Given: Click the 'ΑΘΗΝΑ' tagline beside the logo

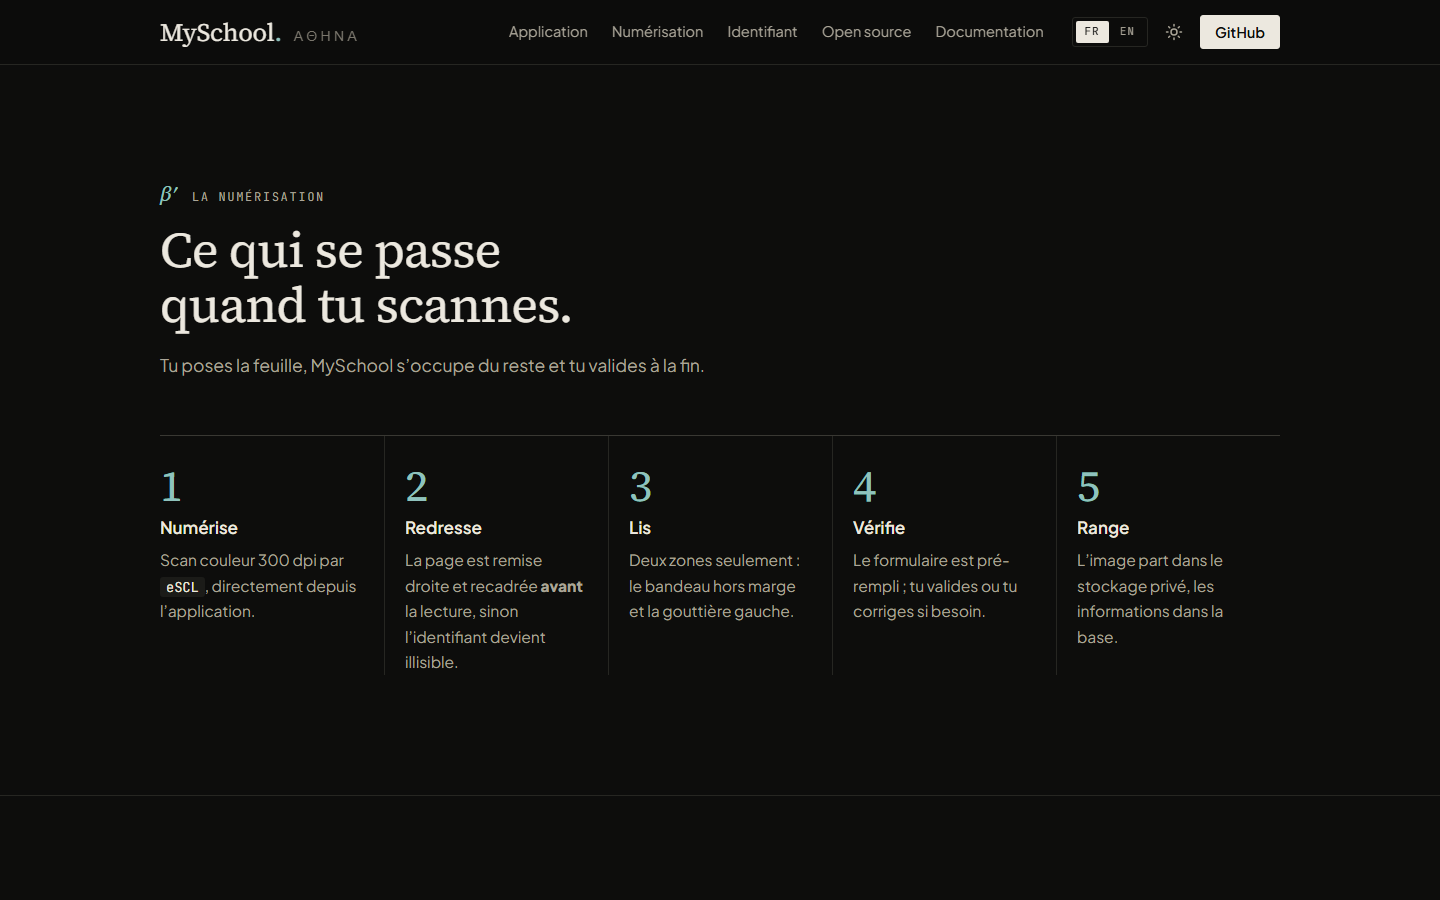Looking at the screenshot, I should pos(326,36).
